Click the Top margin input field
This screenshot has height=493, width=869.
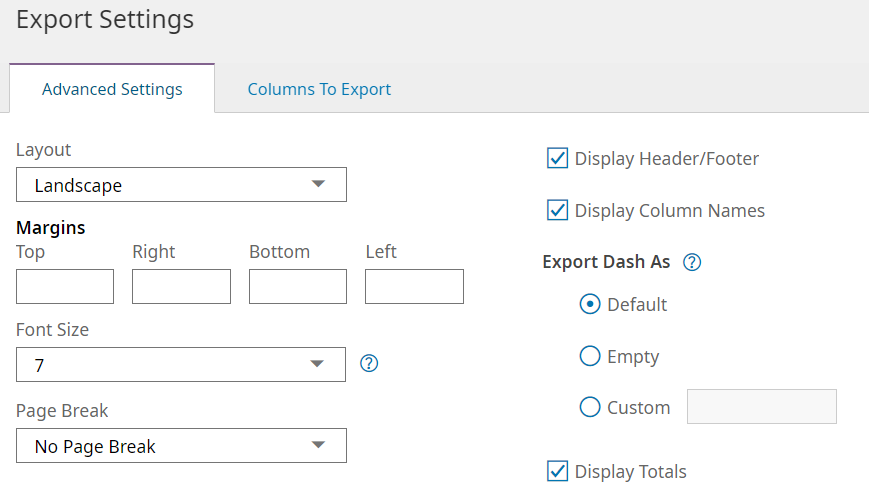pyautogui.click(x=65, y=286)
